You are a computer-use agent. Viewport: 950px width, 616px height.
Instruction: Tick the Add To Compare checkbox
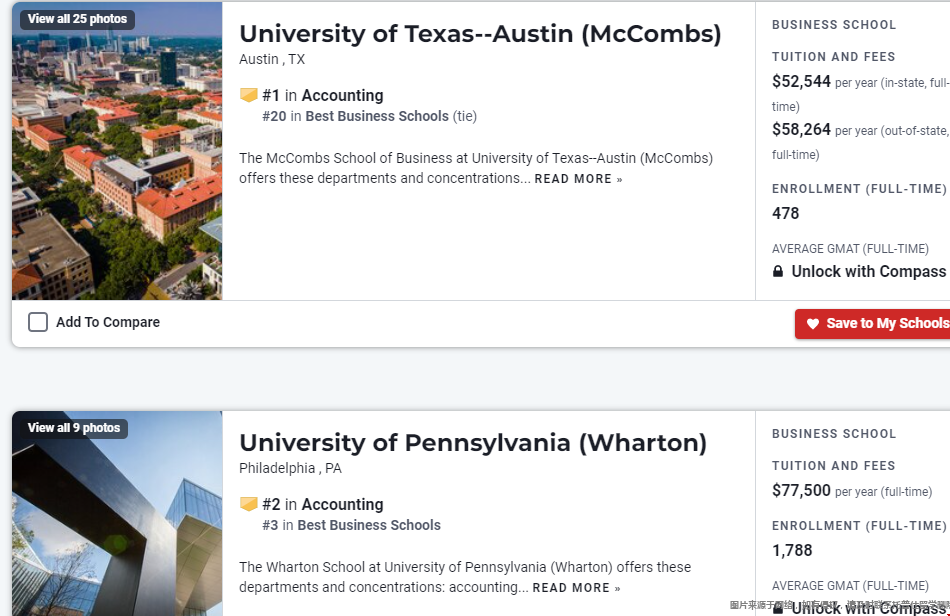click(38, 322)
